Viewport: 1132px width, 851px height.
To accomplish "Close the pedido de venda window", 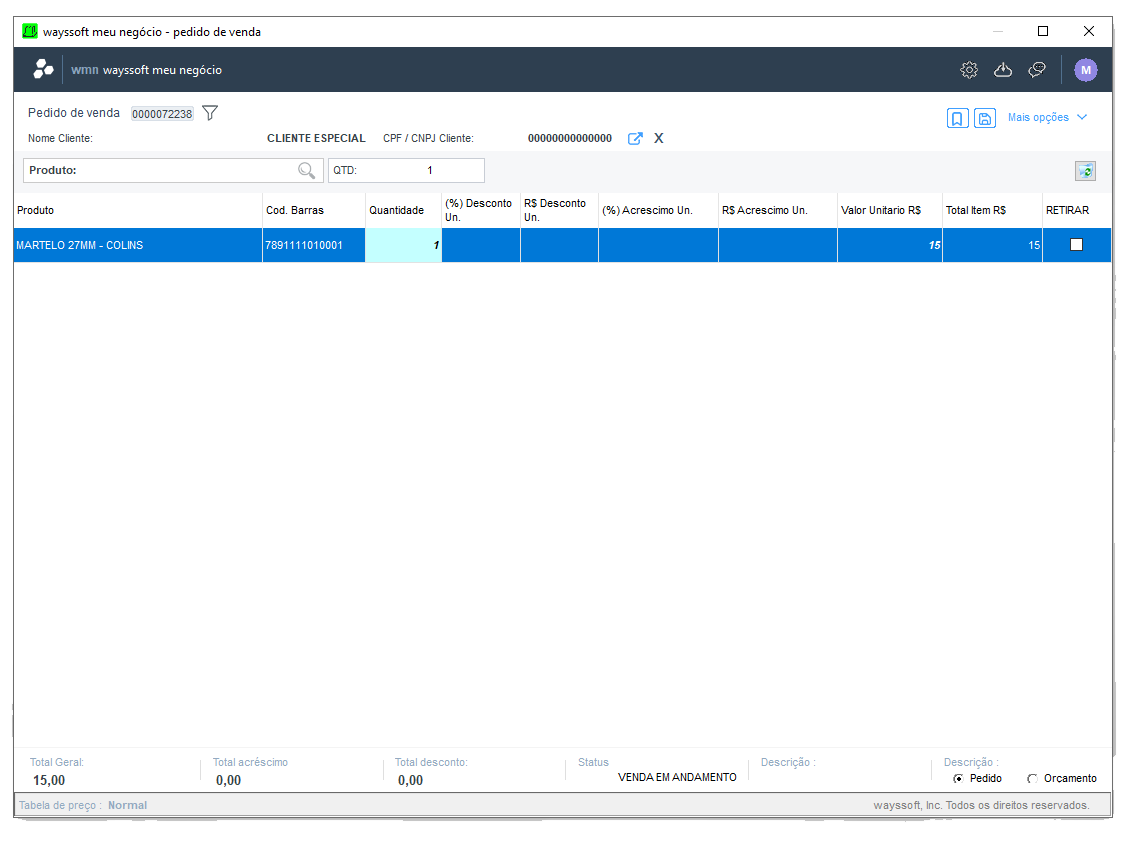I will tap(1089, 31).
